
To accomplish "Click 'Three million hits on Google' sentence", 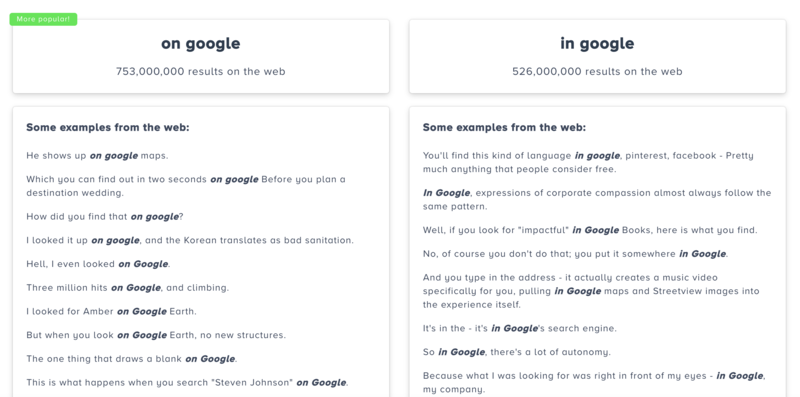I will click(x=128, y=288).
